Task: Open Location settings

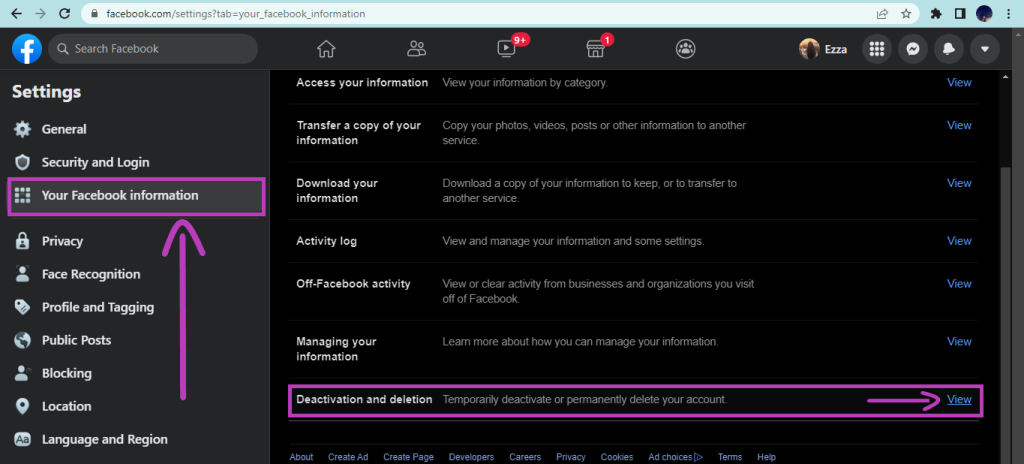Action: tap(136, 406)
